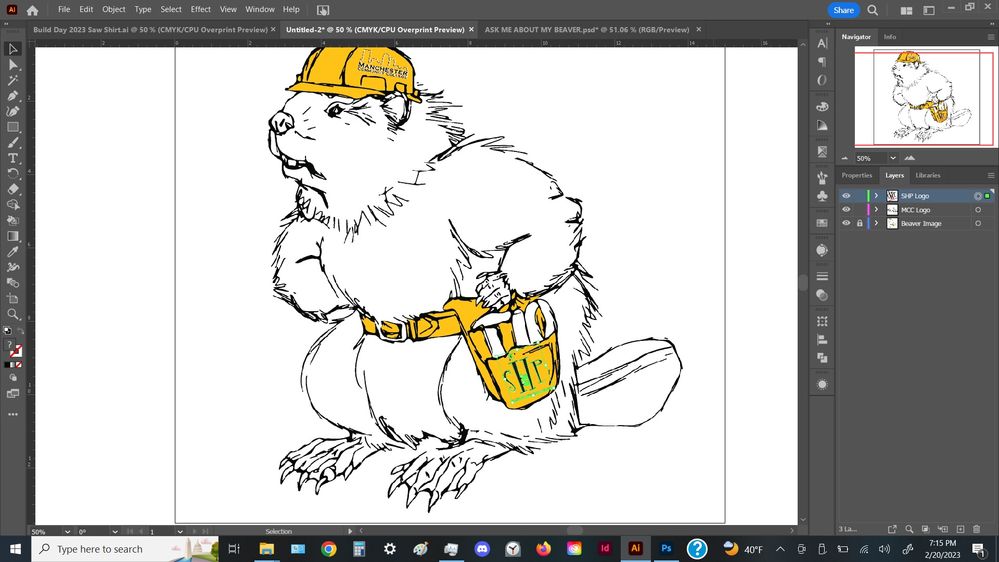Click the Fill color swatch
This screenshot has height=562, width=999.
pos(10,346)
